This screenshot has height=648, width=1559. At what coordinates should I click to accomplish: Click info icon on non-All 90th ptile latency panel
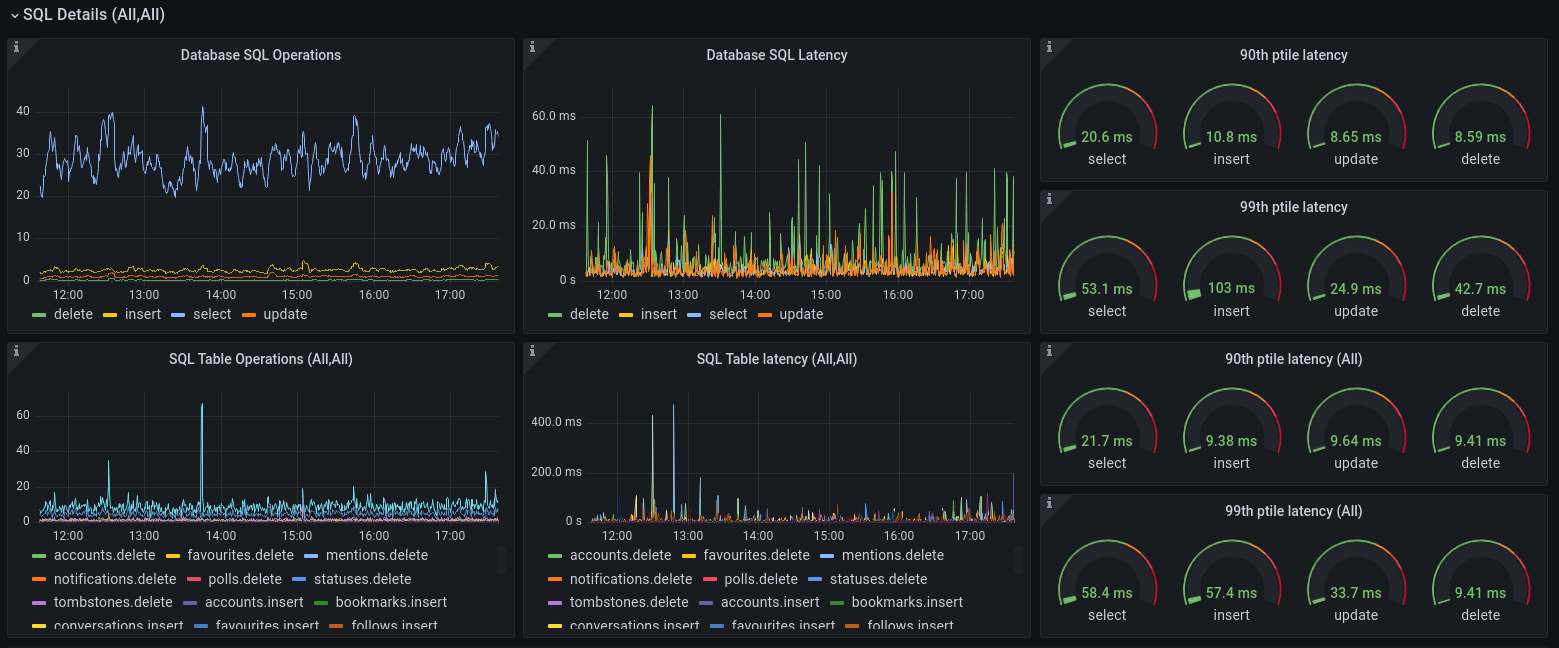point(1049,47)
